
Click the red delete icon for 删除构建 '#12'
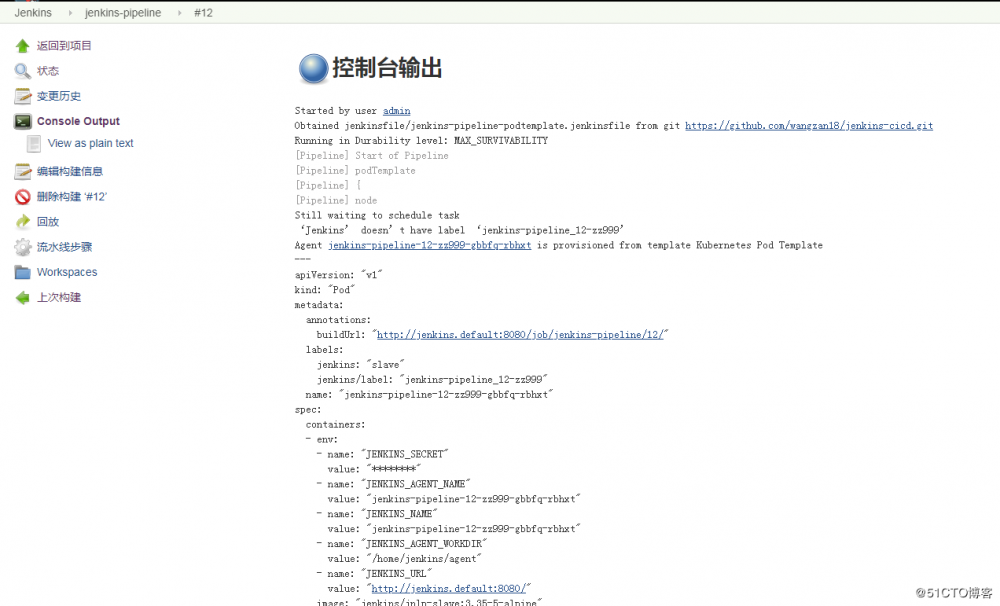(23, 196)
